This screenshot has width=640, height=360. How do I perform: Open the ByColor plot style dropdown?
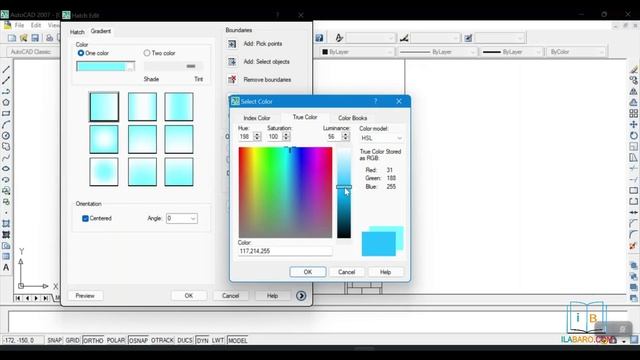(x=576, y=52)
